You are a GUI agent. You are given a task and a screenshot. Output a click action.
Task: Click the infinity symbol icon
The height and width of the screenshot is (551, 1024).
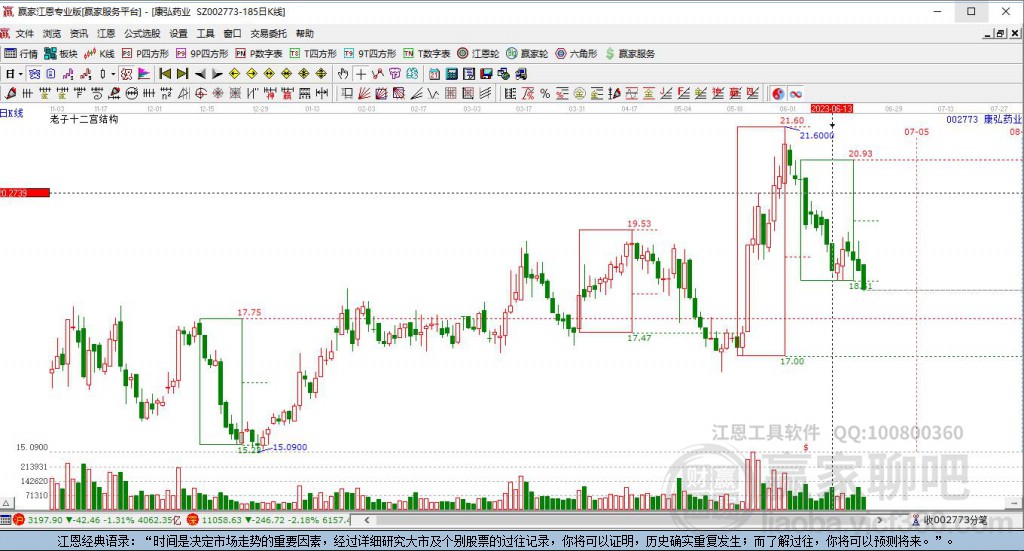[795, 94]
